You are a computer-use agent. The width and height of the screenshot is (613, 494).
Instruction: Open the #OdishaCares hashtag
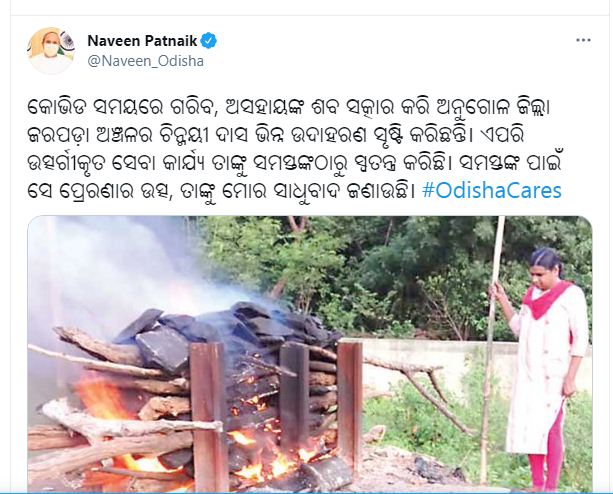492,191
